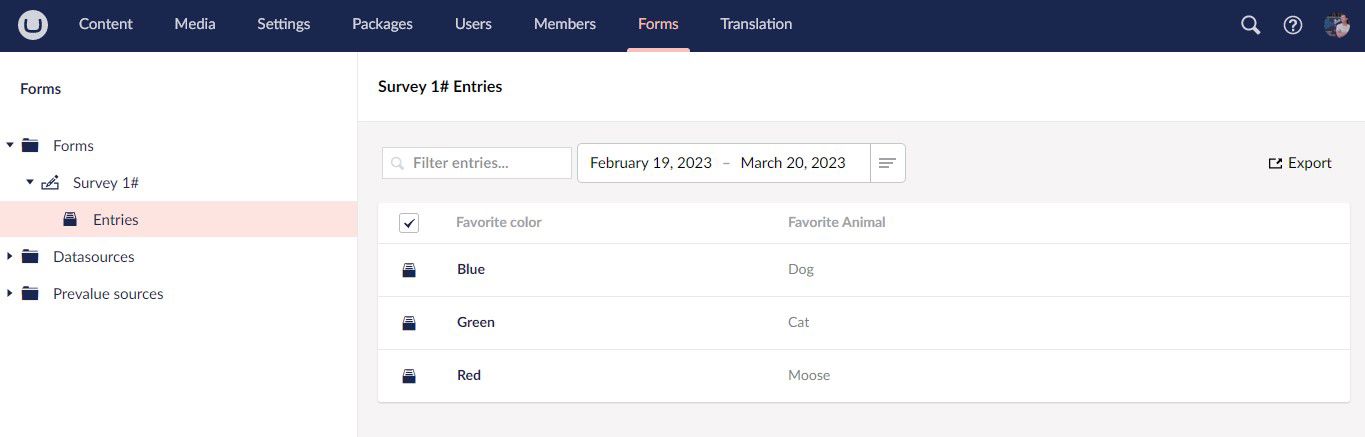Collapse the Forms tree folder arrow
The height and width of the screenshot is (437, 1365).
[10, 146]
